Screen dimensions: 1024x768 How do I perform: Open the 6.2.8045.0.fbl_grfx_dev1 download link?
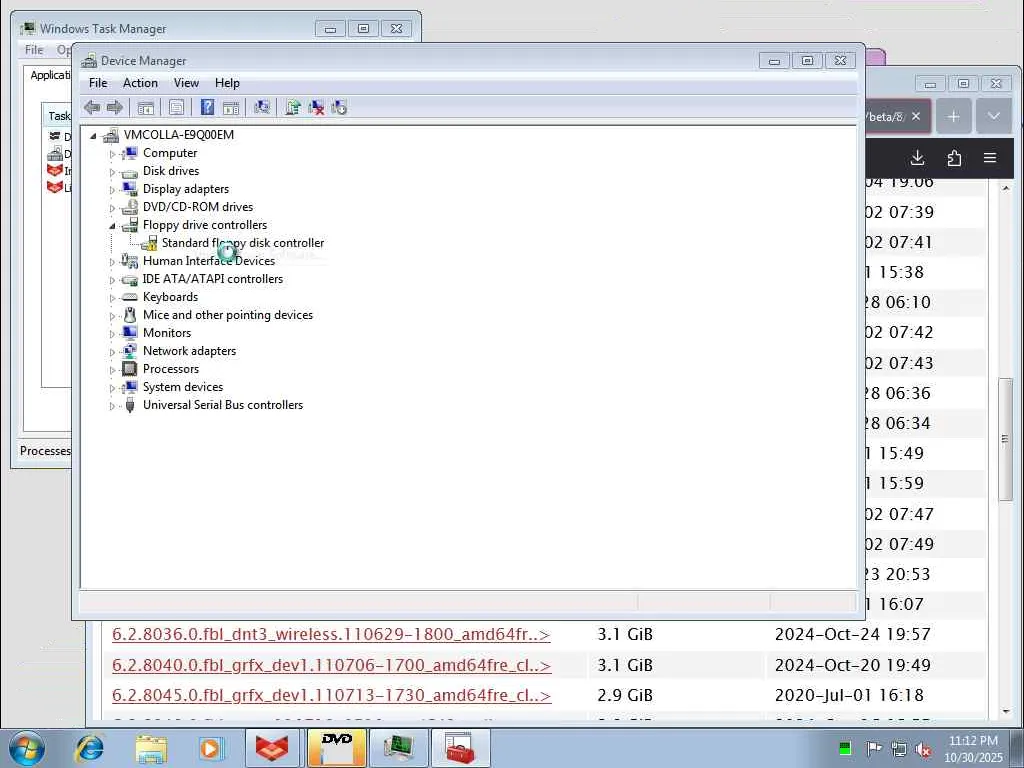[331, 695]
